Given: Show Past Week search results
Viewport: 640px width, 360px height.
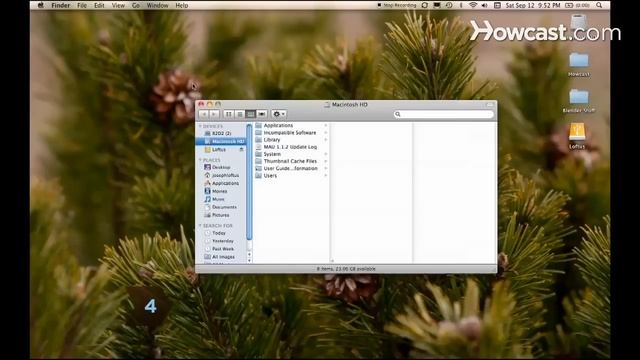Looking at the screenshot, I should point(221,249).
